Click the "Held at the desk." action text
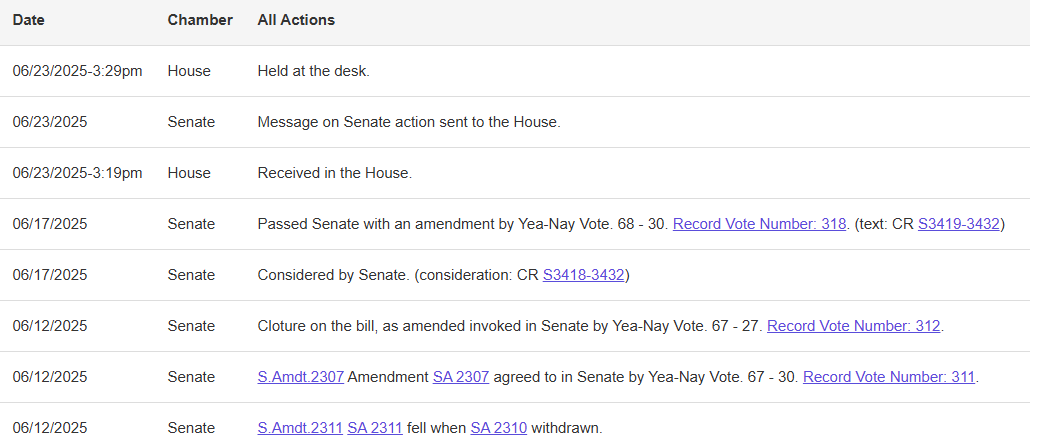Viewport: 1056px width, 445px height. 314,71
